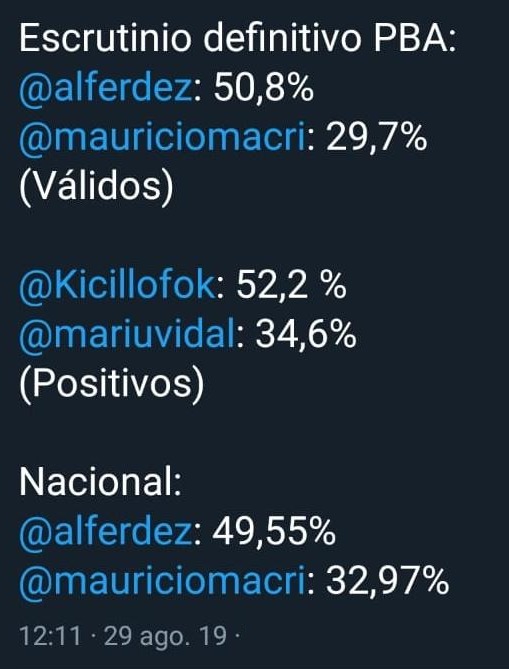Click the word 'PBA' in the heading
This screenshot has width=509, height=669.
pos(410,39)
